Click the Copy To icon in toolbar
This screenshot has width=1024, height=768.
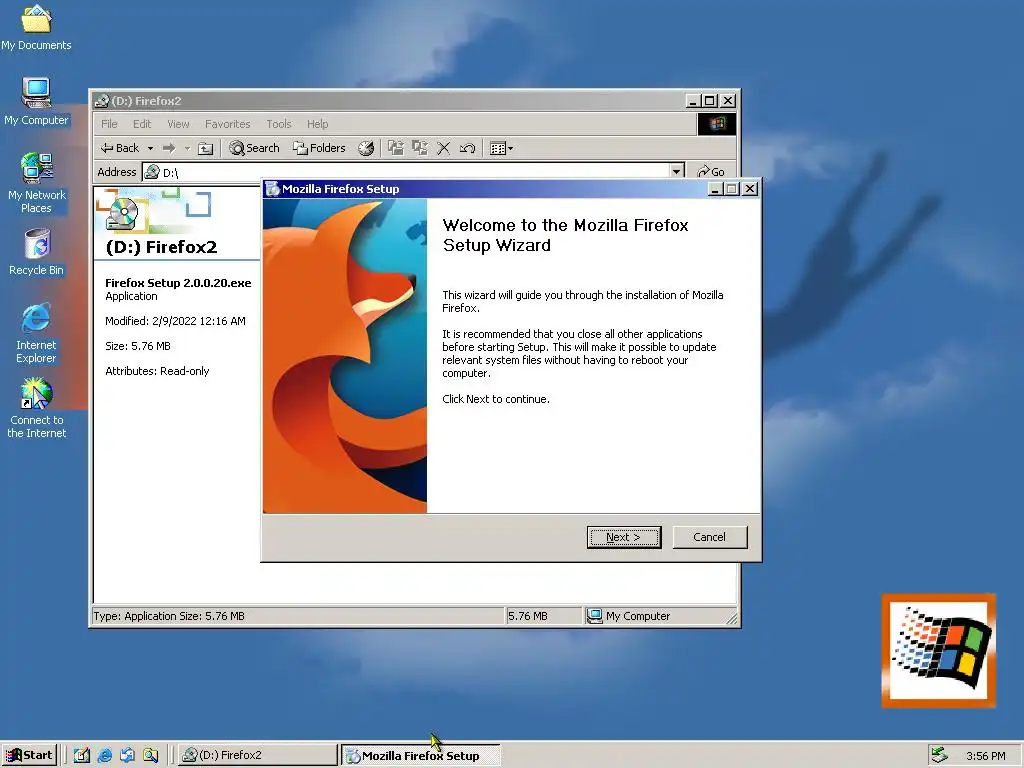click(419, 148)
